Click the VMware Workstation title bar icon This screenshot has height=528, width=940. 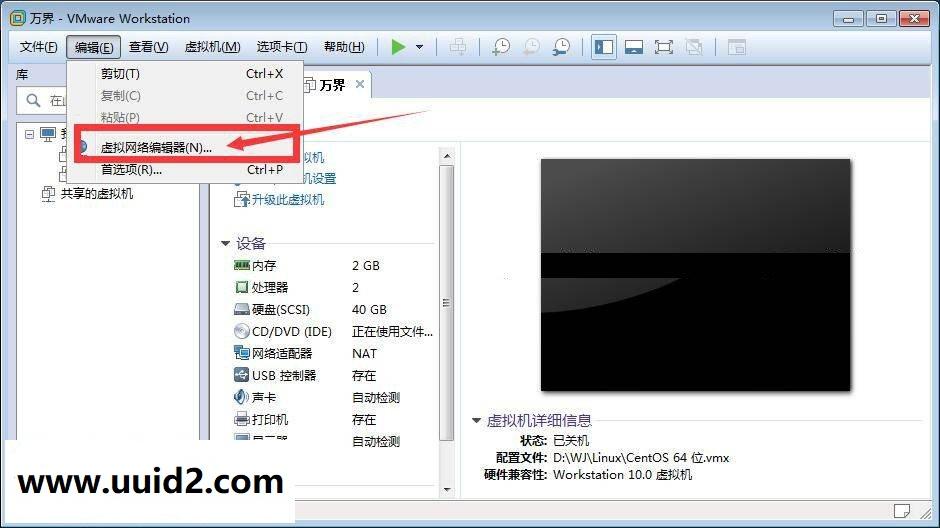click(x=18, y=18)
